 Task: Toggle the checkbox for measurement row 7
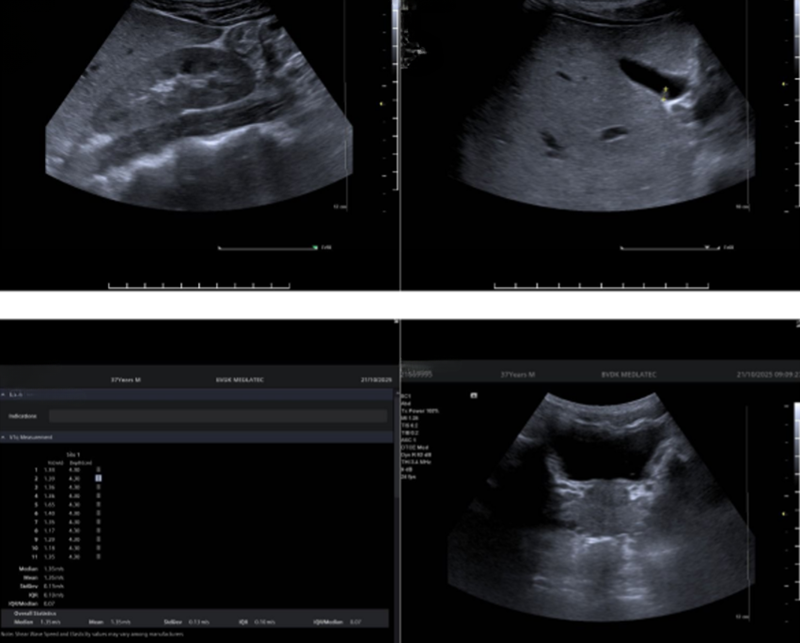(98, 522)
